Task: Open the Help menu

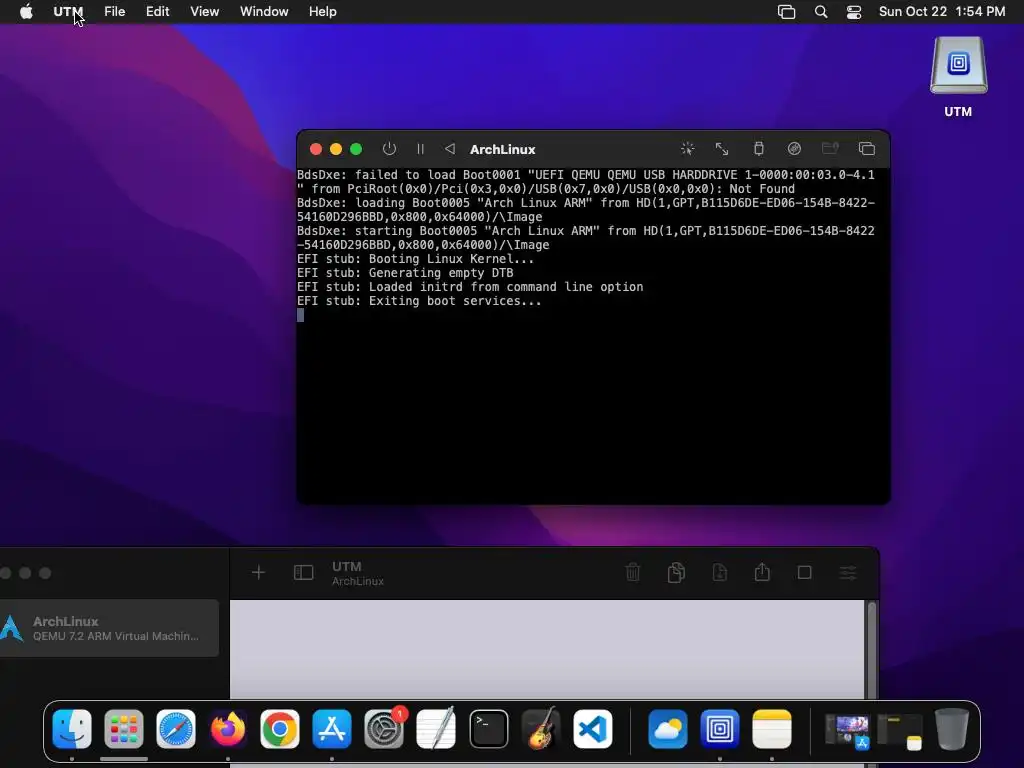Action: (323, 12)
